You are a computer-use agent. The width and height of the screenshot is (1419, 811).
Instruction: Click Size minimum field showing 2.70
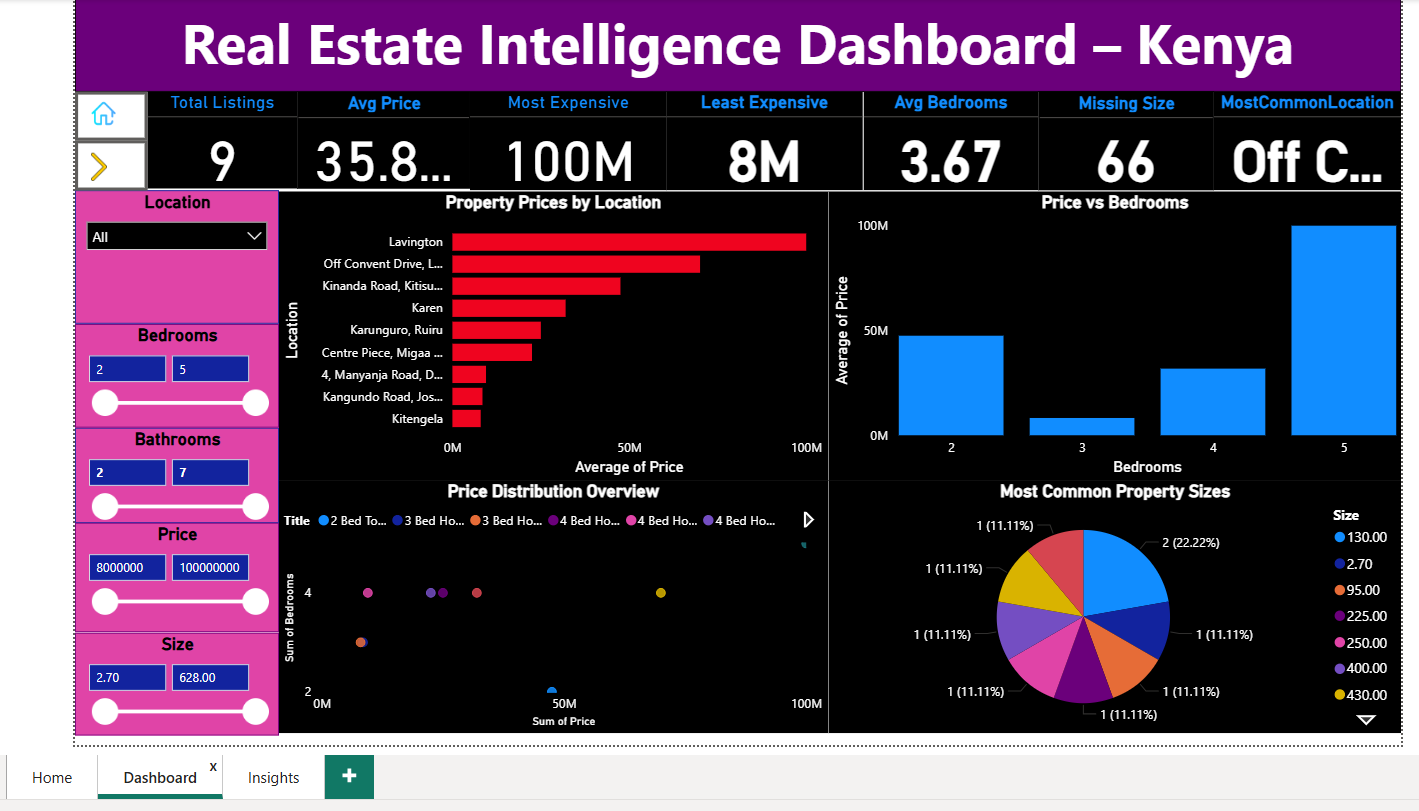click(127, 677)
